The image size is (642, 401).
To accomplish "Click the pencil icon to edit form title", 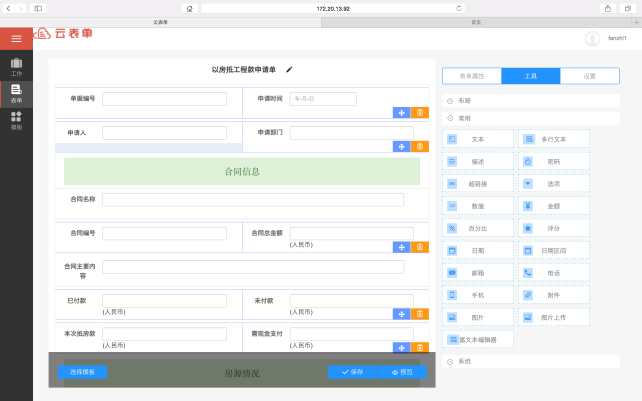I will [290, 70].
